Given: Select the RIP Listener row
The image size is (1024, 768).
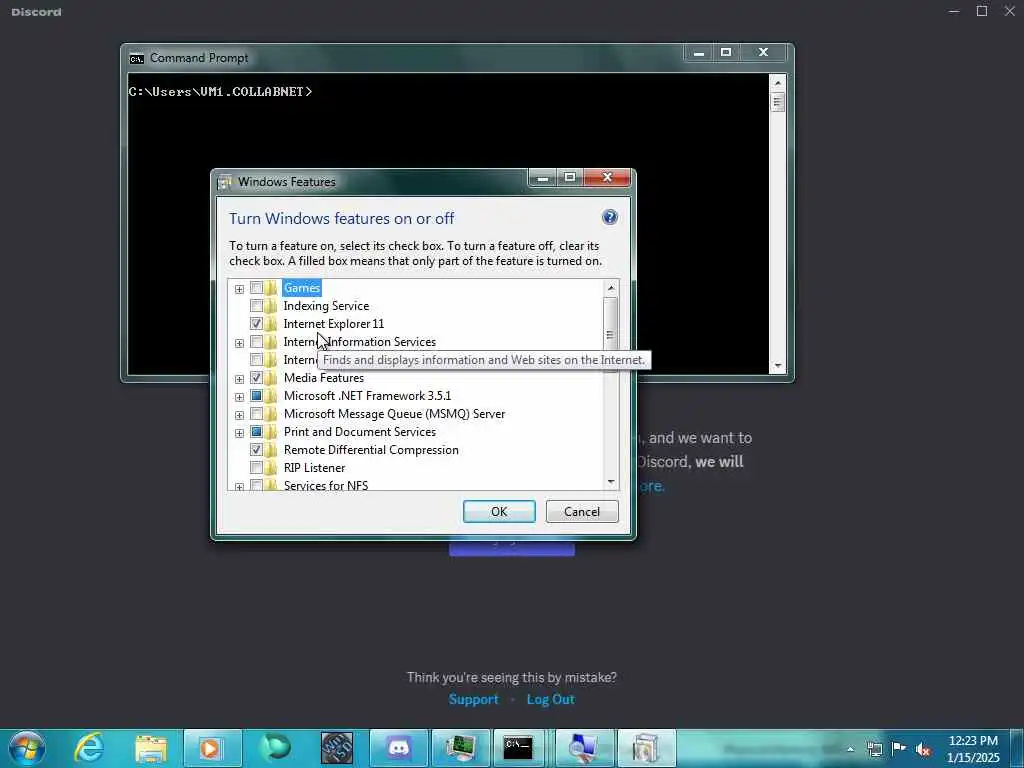Looking at the screenshot, I should pyautogui.click(x=314, y=468).
